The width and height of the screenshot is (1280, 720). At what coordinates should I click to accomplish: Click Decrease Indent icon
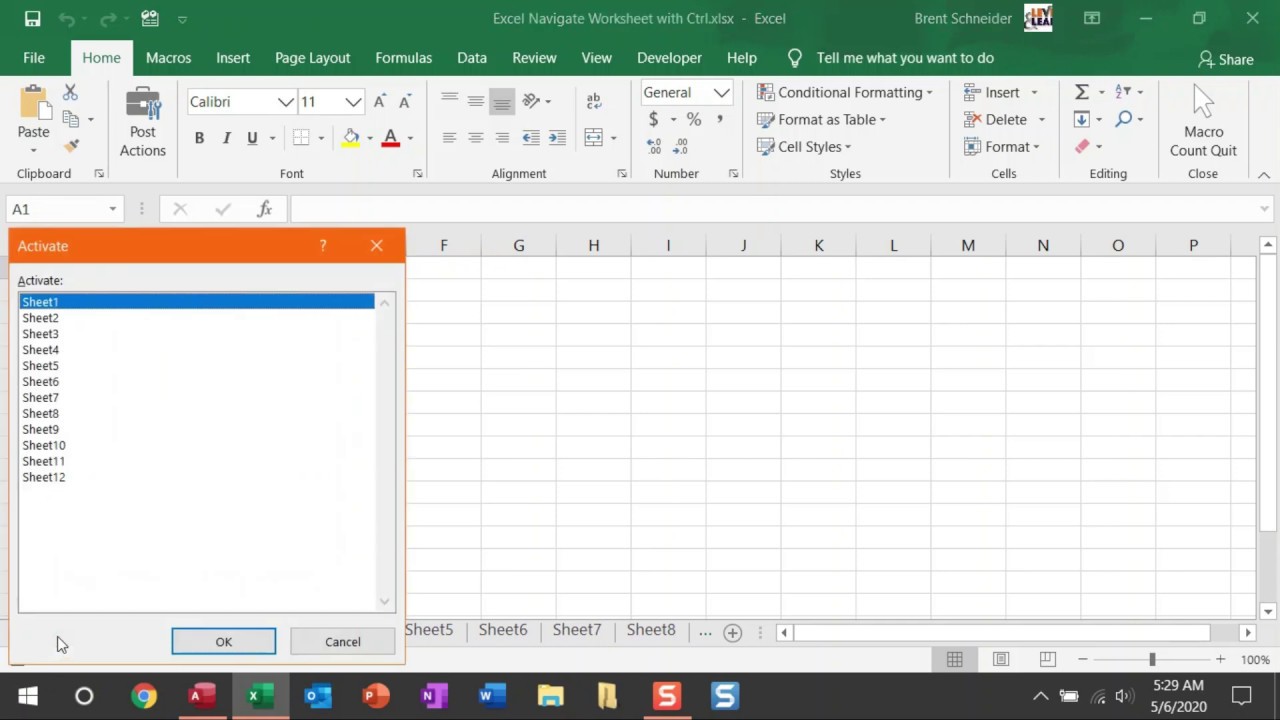pyautogui.click(x=531, y=138)
